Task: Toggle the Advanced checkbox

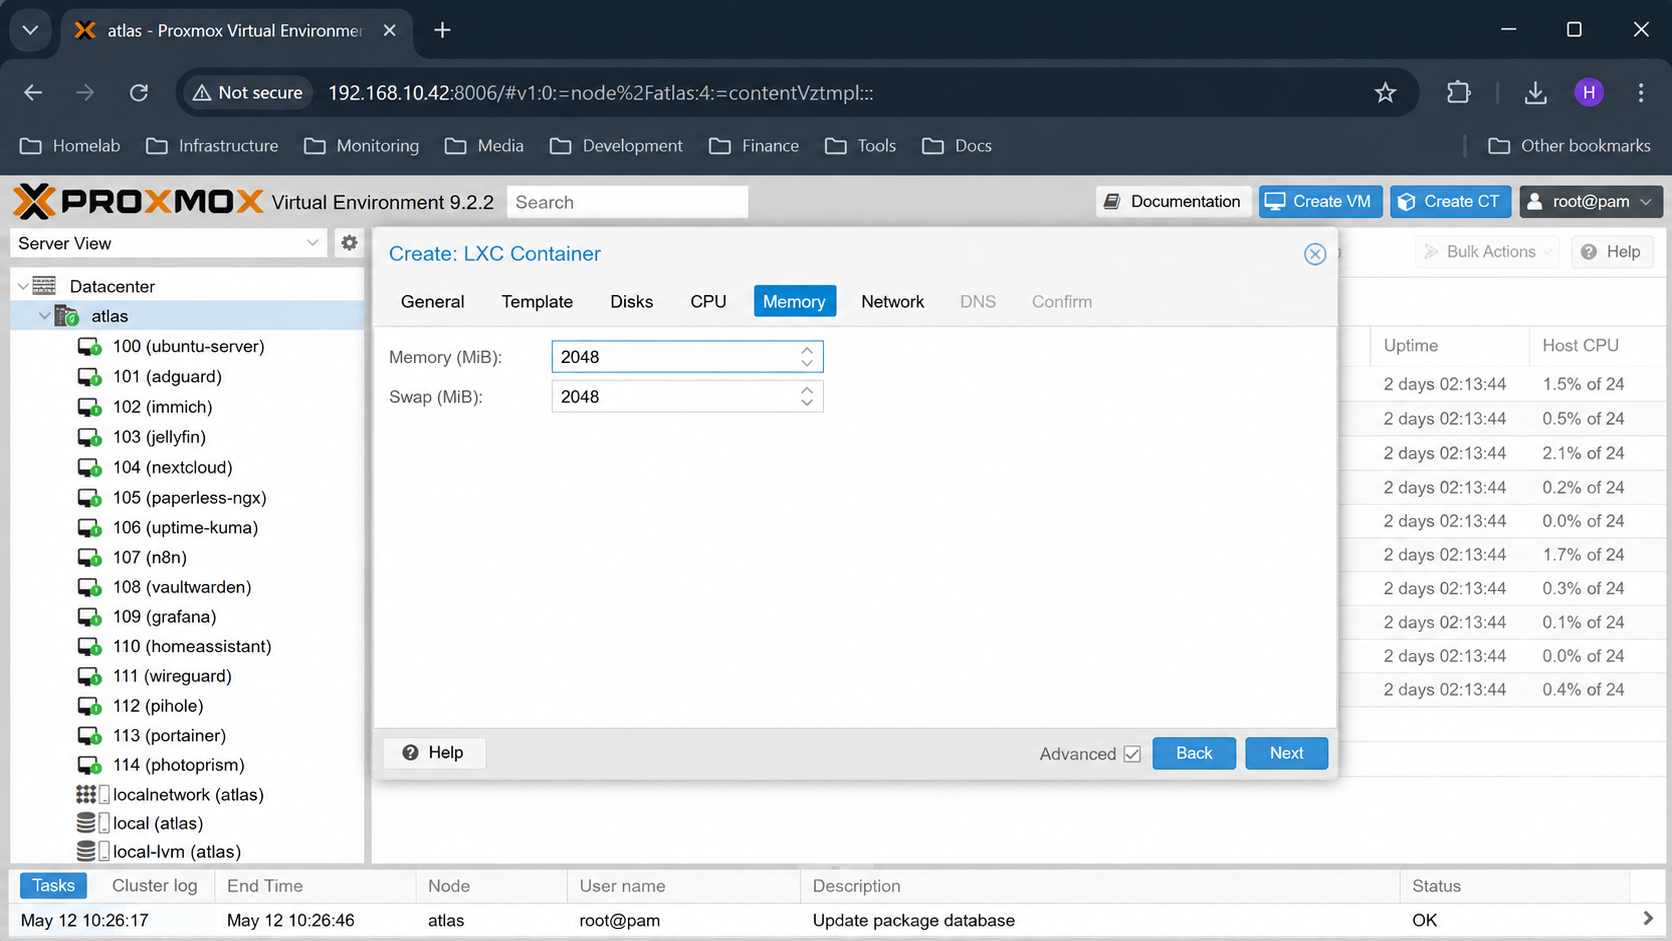Action: coord(1132,754)
